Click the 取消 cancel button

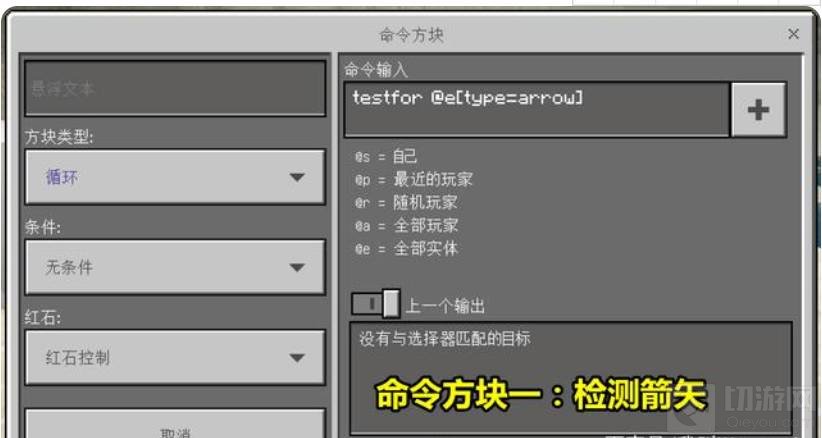point(175,424)
